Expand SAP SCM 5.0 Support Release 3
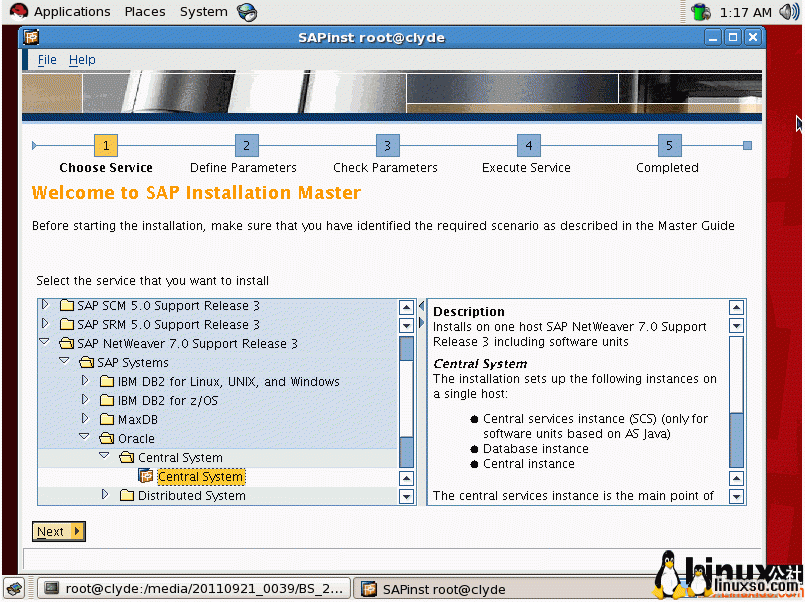Image resolution: width=805 pixels, height=602 pixels. point(44,306)
